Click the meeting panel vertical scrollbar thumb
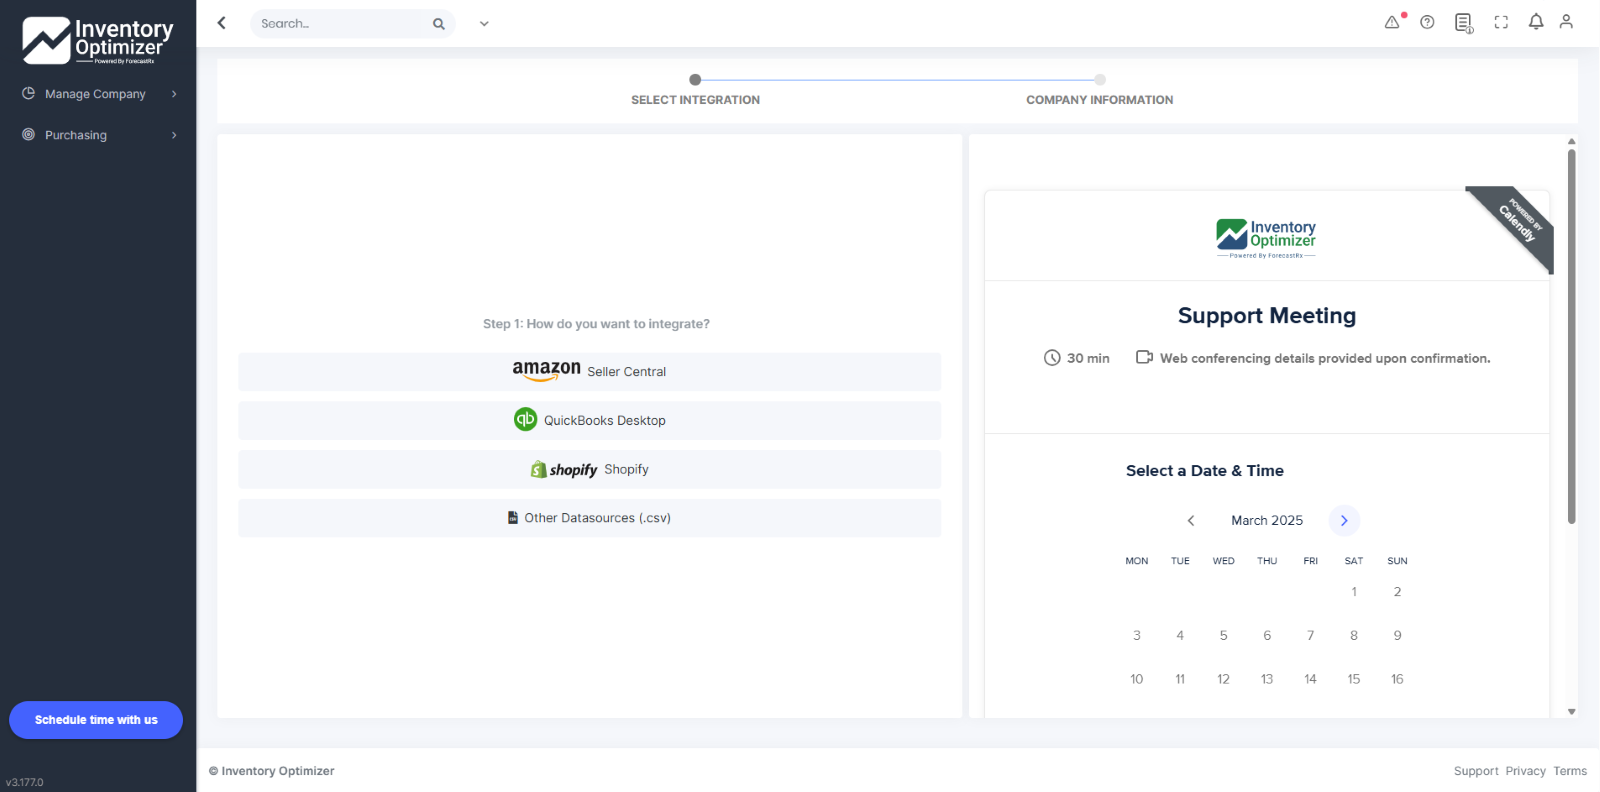Screen dimensions: 1600x792 point(1571,336)
